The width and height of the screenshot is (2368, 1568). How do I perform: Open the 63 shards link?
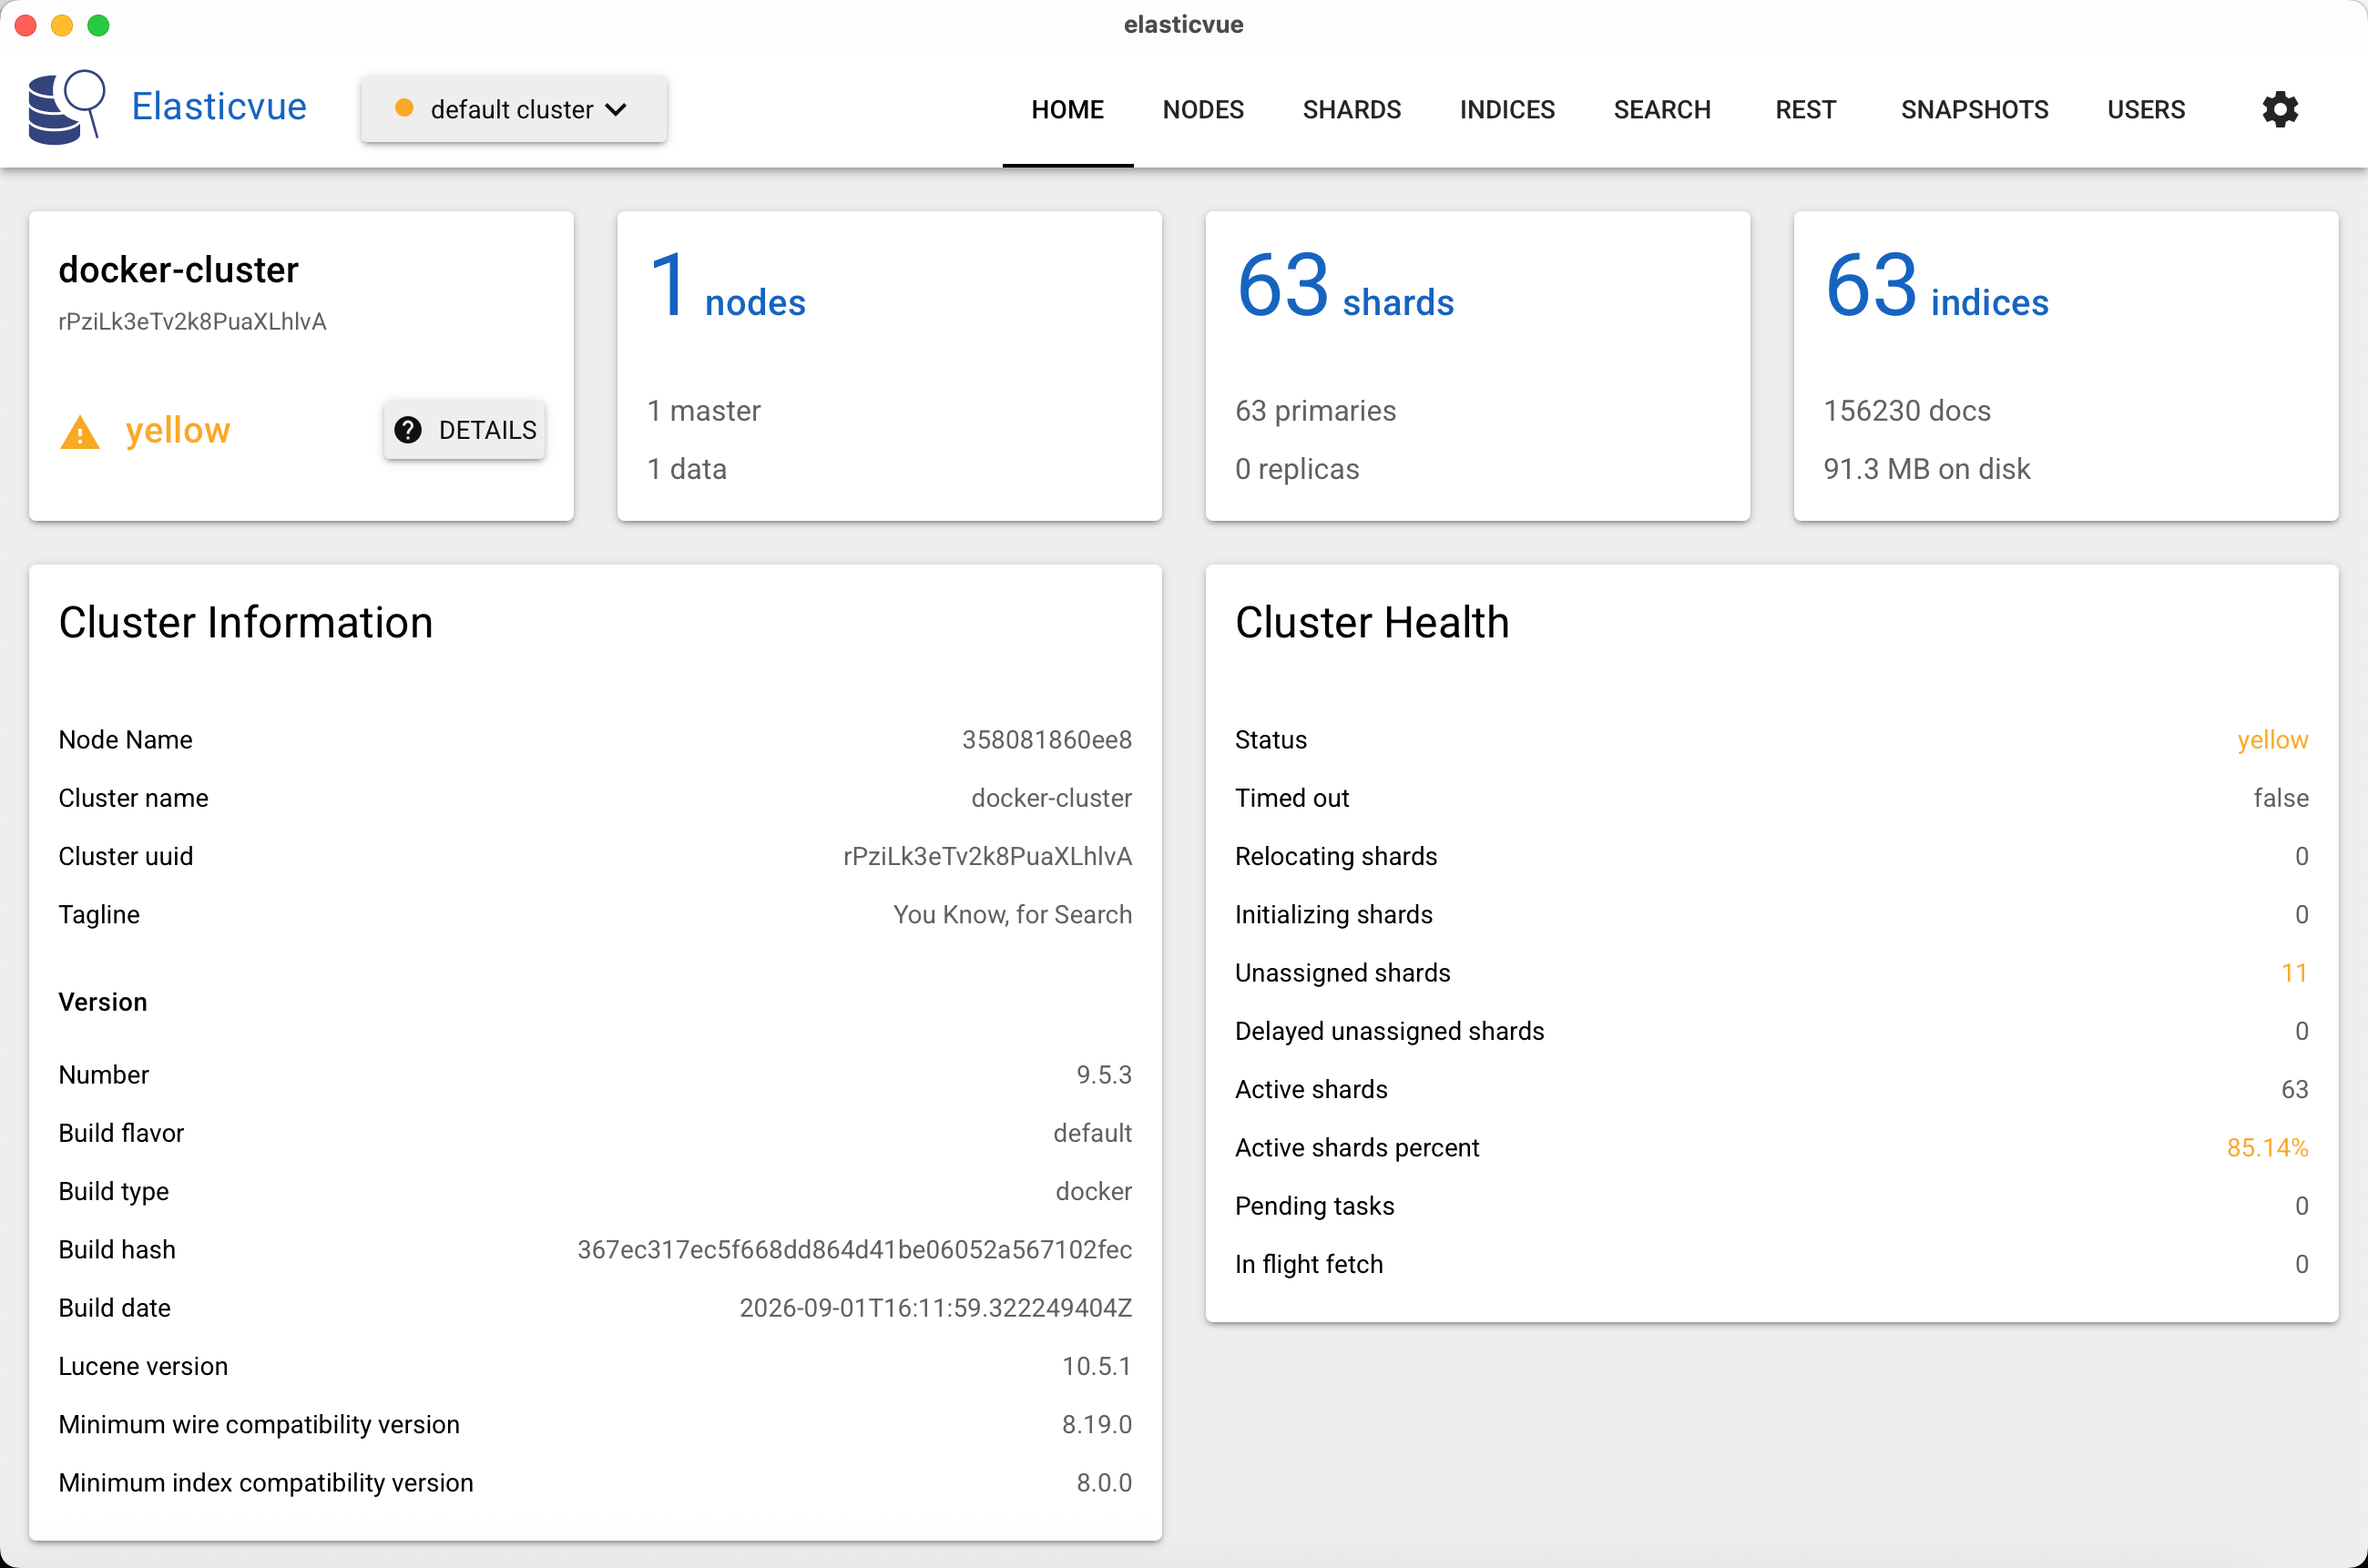click(1345, 287)
